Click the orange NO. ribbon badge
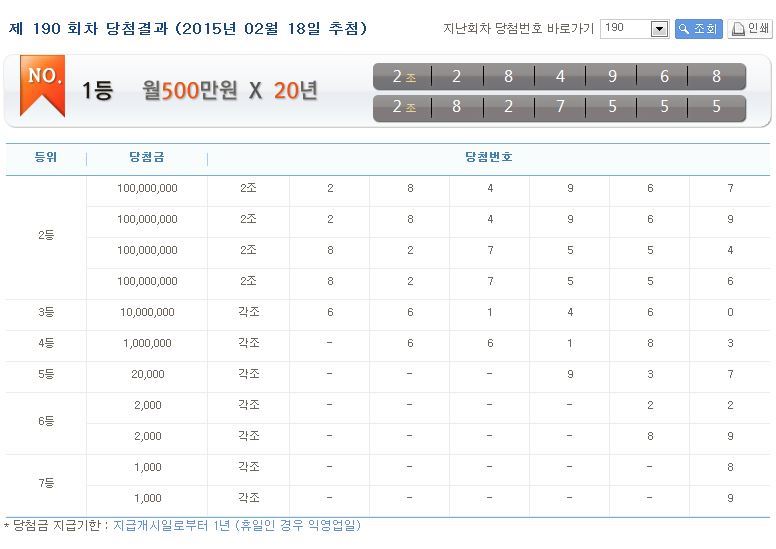This screenshot has height=549, width=776. pos(42,88)
